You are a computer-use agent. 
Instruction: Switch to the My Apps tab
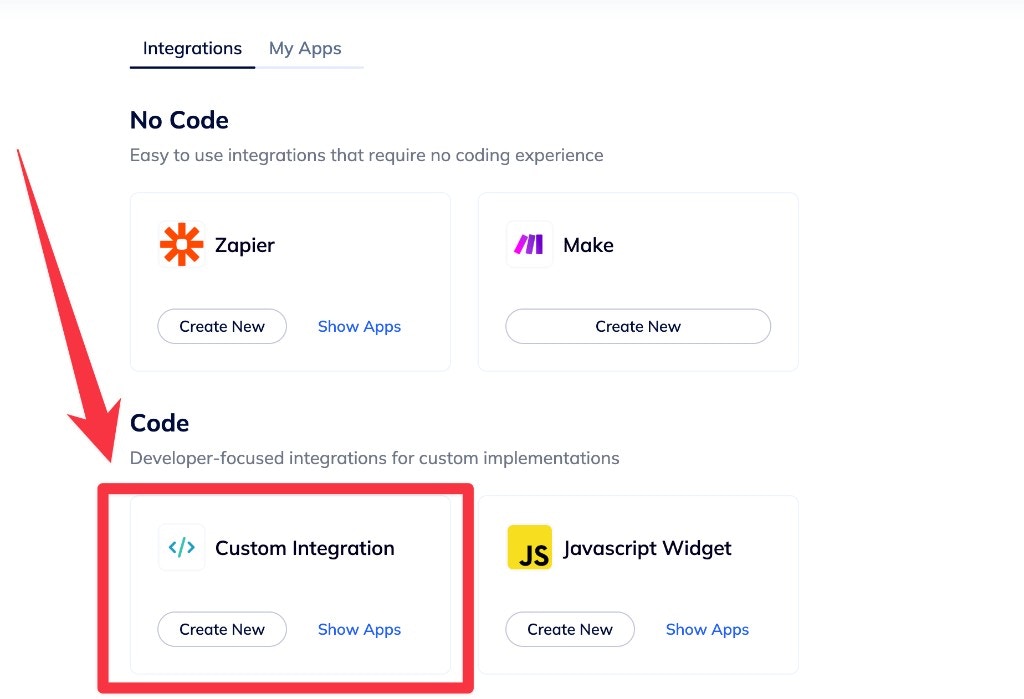(305, 47)
